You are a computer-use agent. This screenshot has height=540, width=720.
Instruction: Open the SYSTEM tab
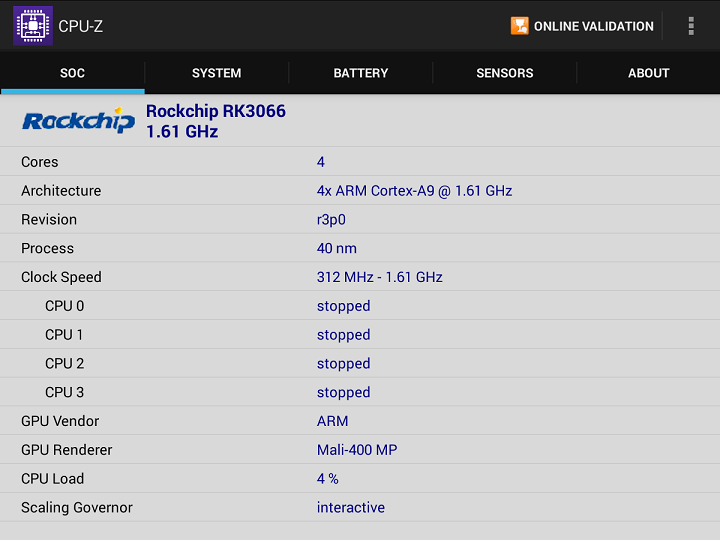(216, 73)
